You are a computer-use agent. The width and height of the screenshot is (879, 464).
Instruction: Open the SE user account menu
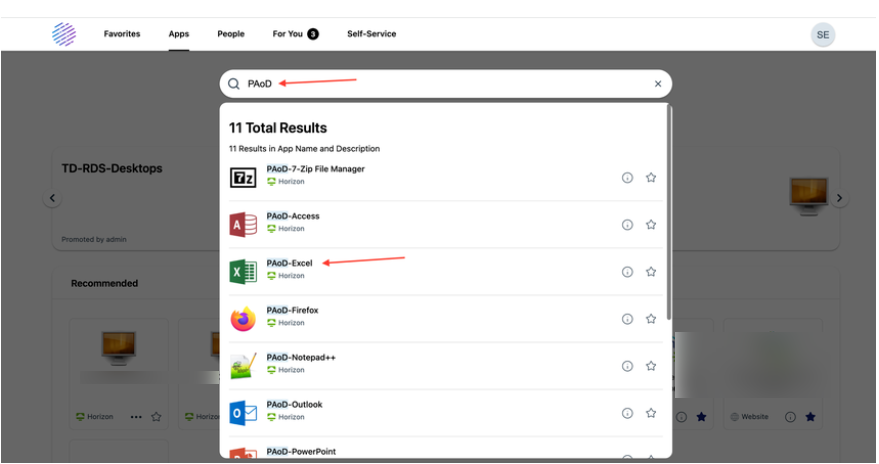pyautogui.click(x=822, y=34)
